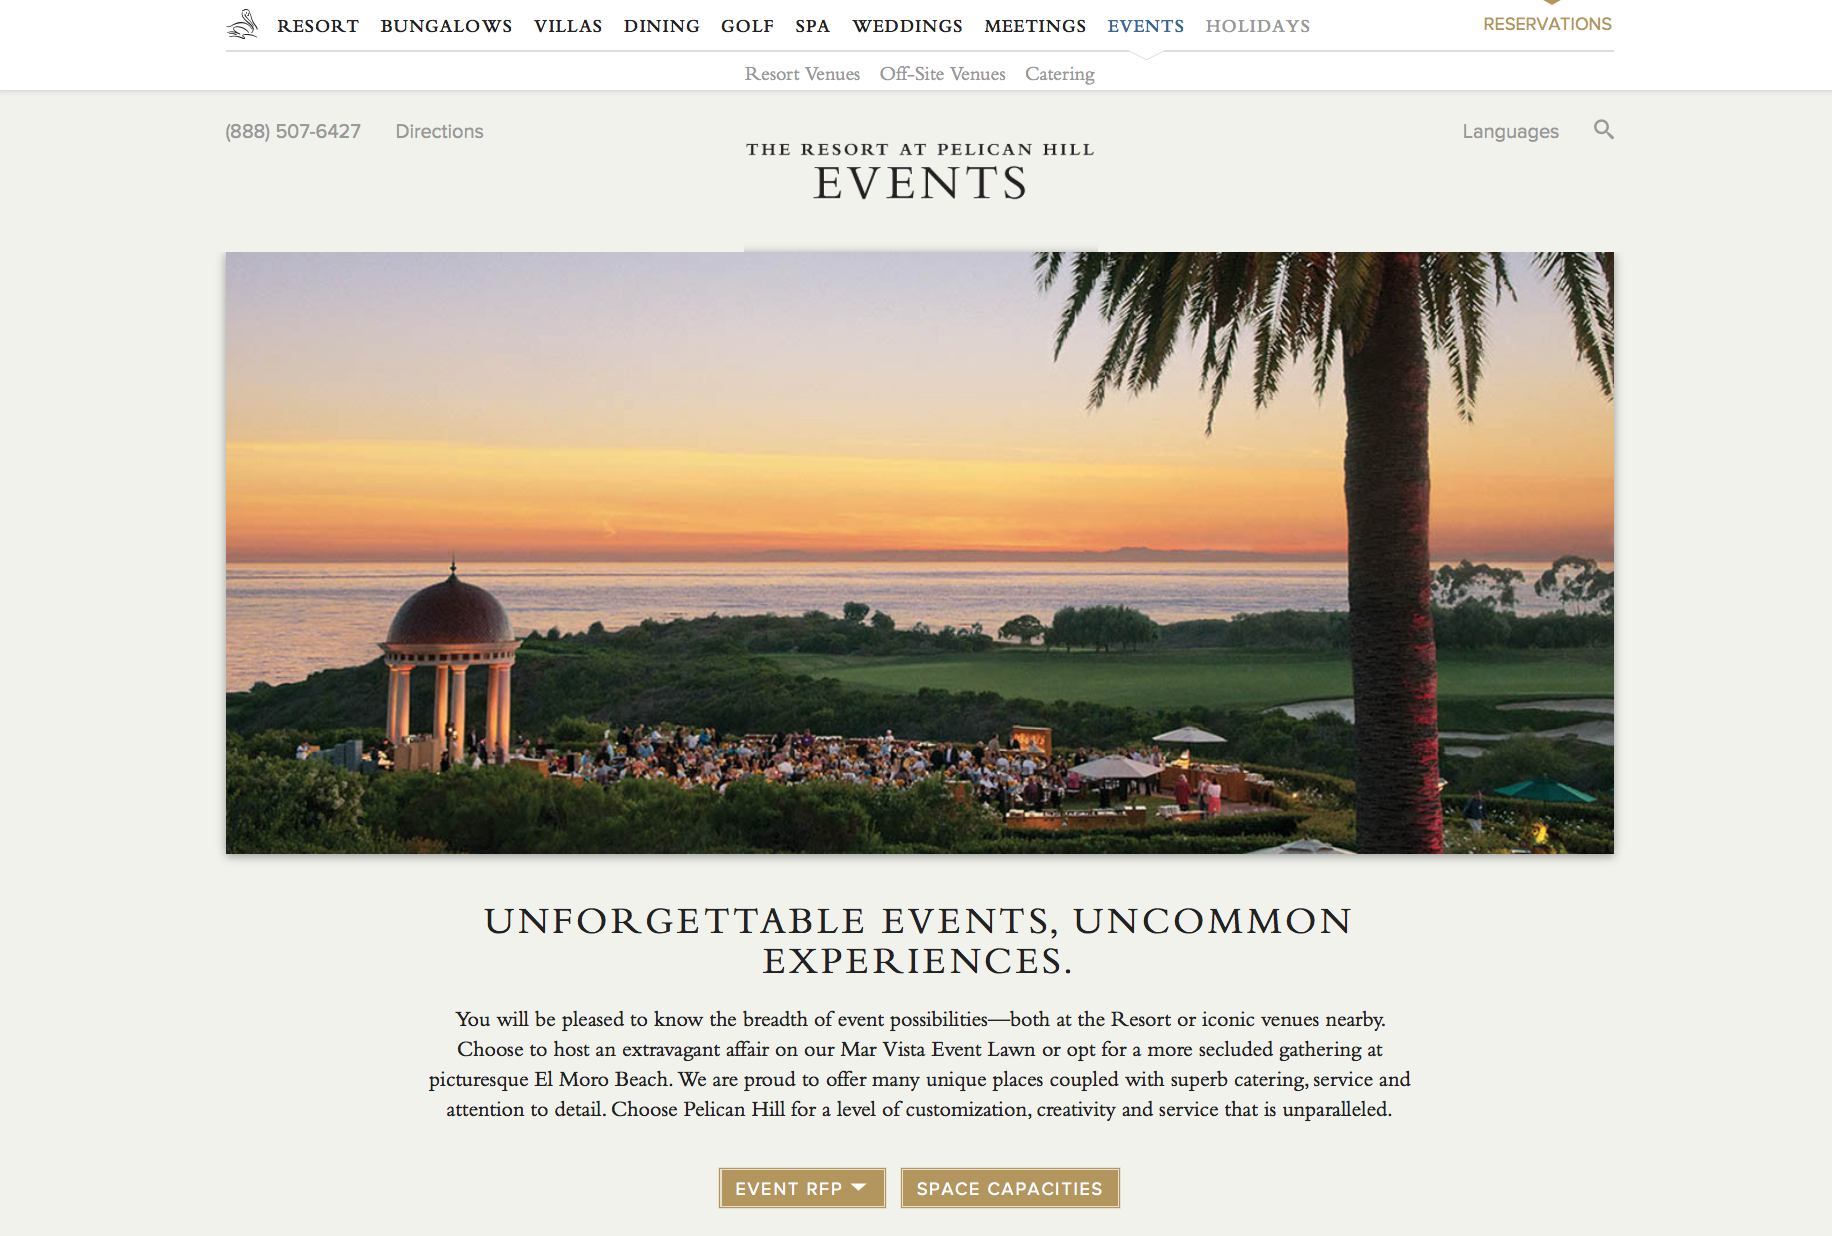Screen dimensions: 1832x1236
Task: Open the Languages selector
Action: [x=1510, y=131]
